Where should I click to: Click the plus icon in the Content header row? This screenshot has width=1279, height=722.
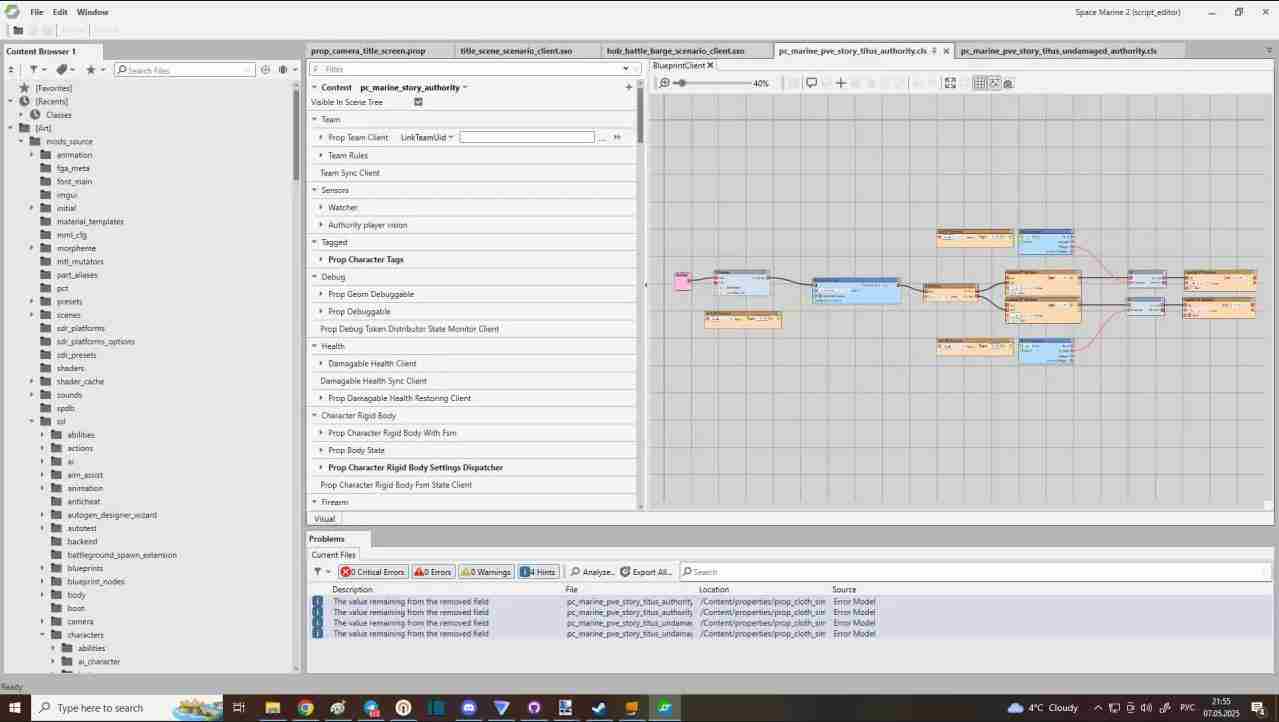tap(629, 87)
